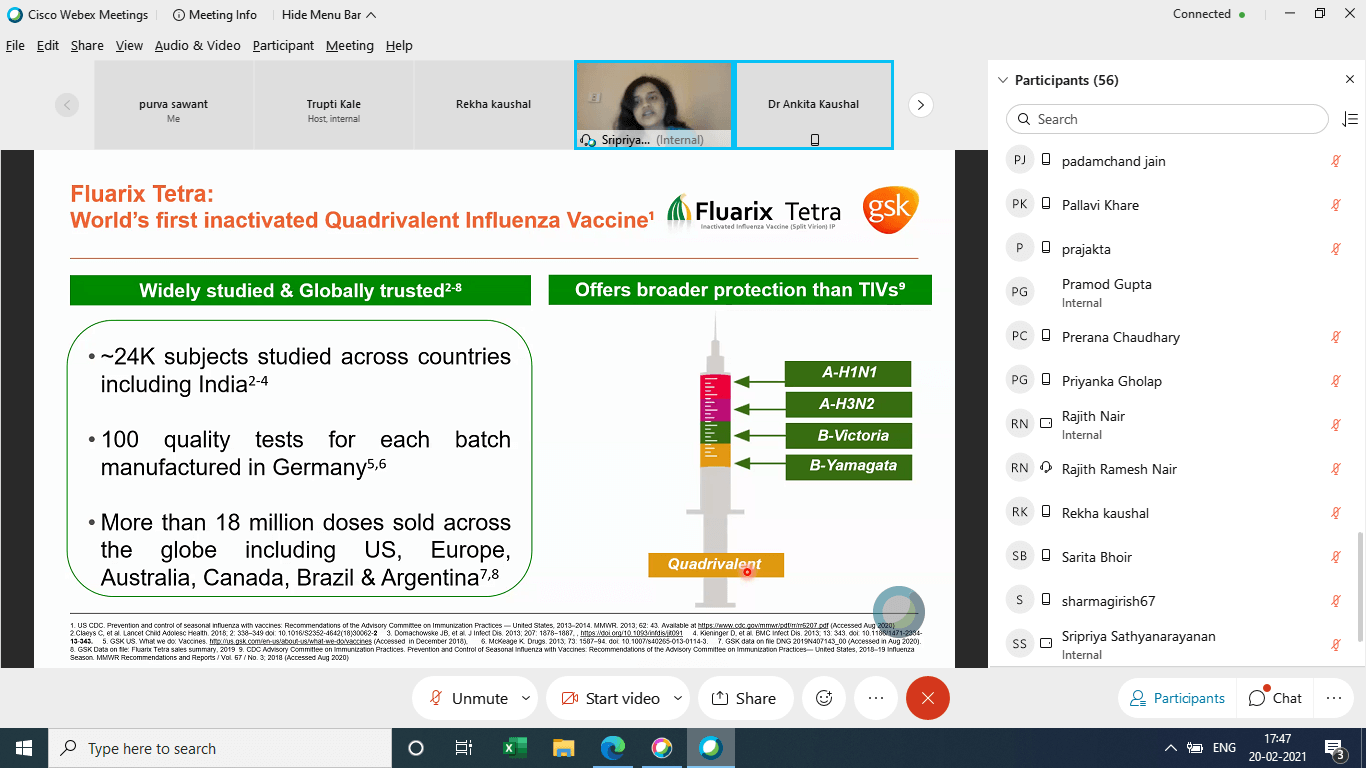Click muted mic icon for Priyanka Gholap
This screenshot has width=1366, height=768.
click(x=1335, y=381)
